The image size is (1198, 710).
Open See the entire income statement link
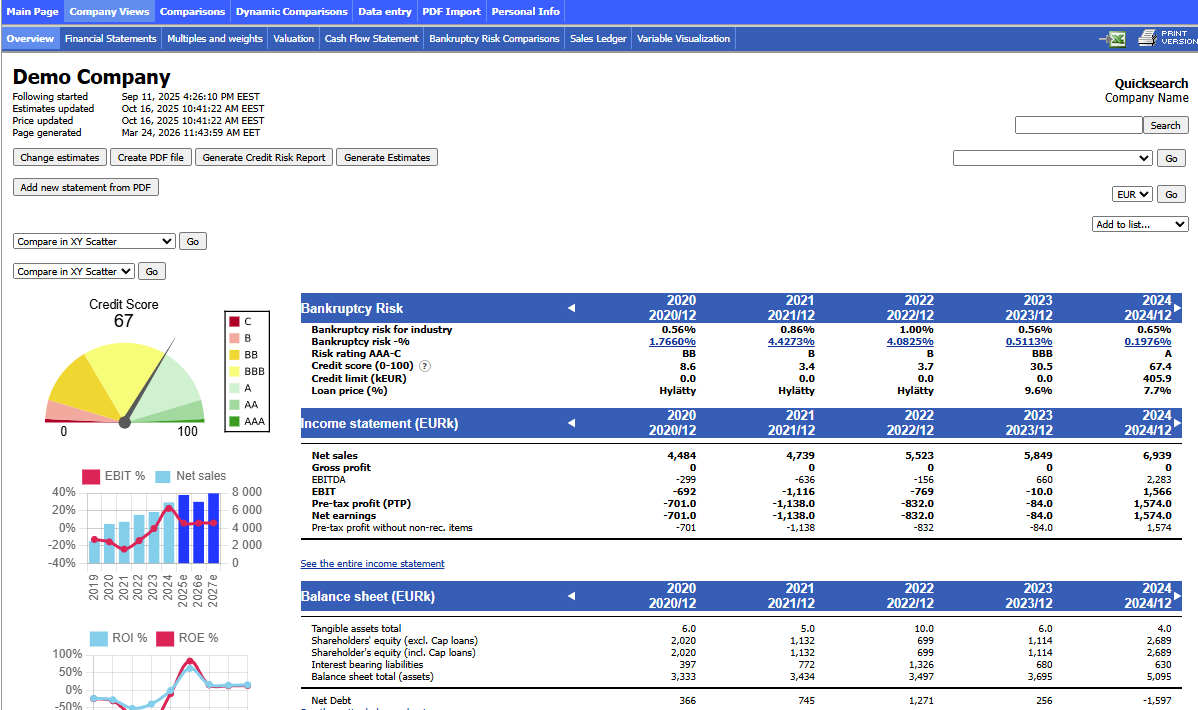[372, 564]
